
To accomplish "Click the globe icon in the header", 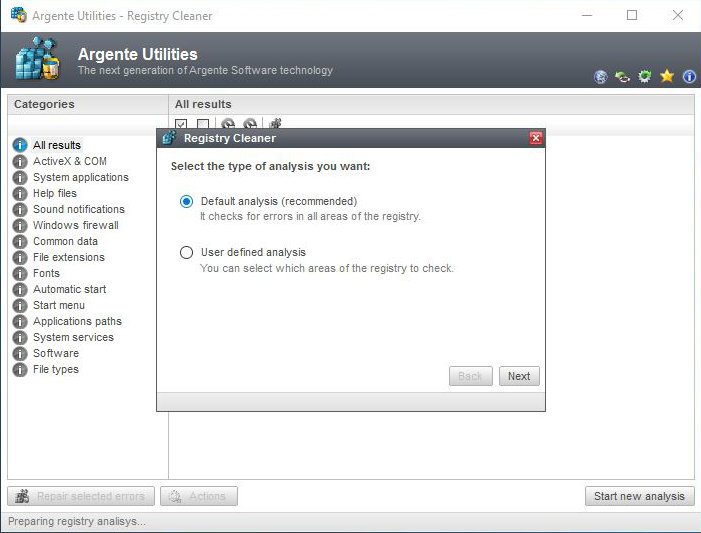I will (x=601, y=76).
